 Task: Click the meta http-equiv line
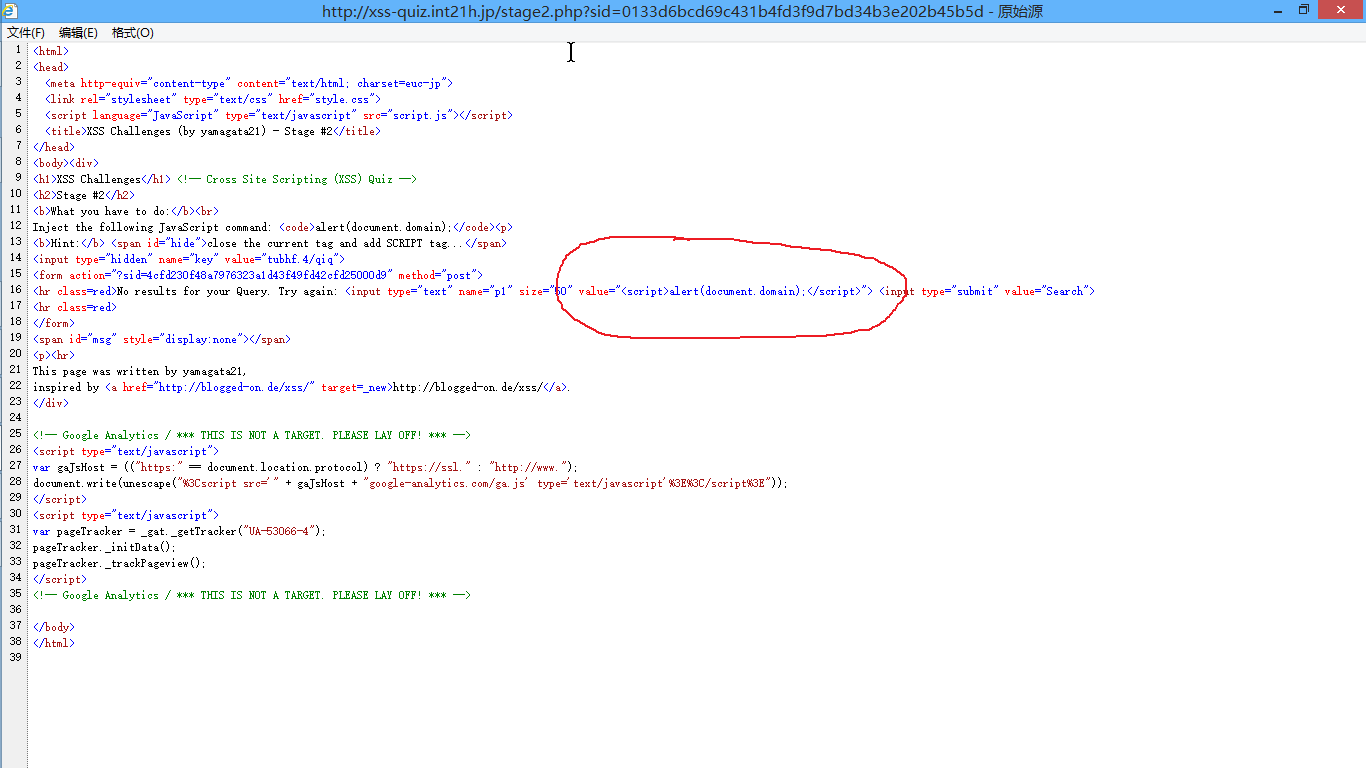tap(249, 83)
